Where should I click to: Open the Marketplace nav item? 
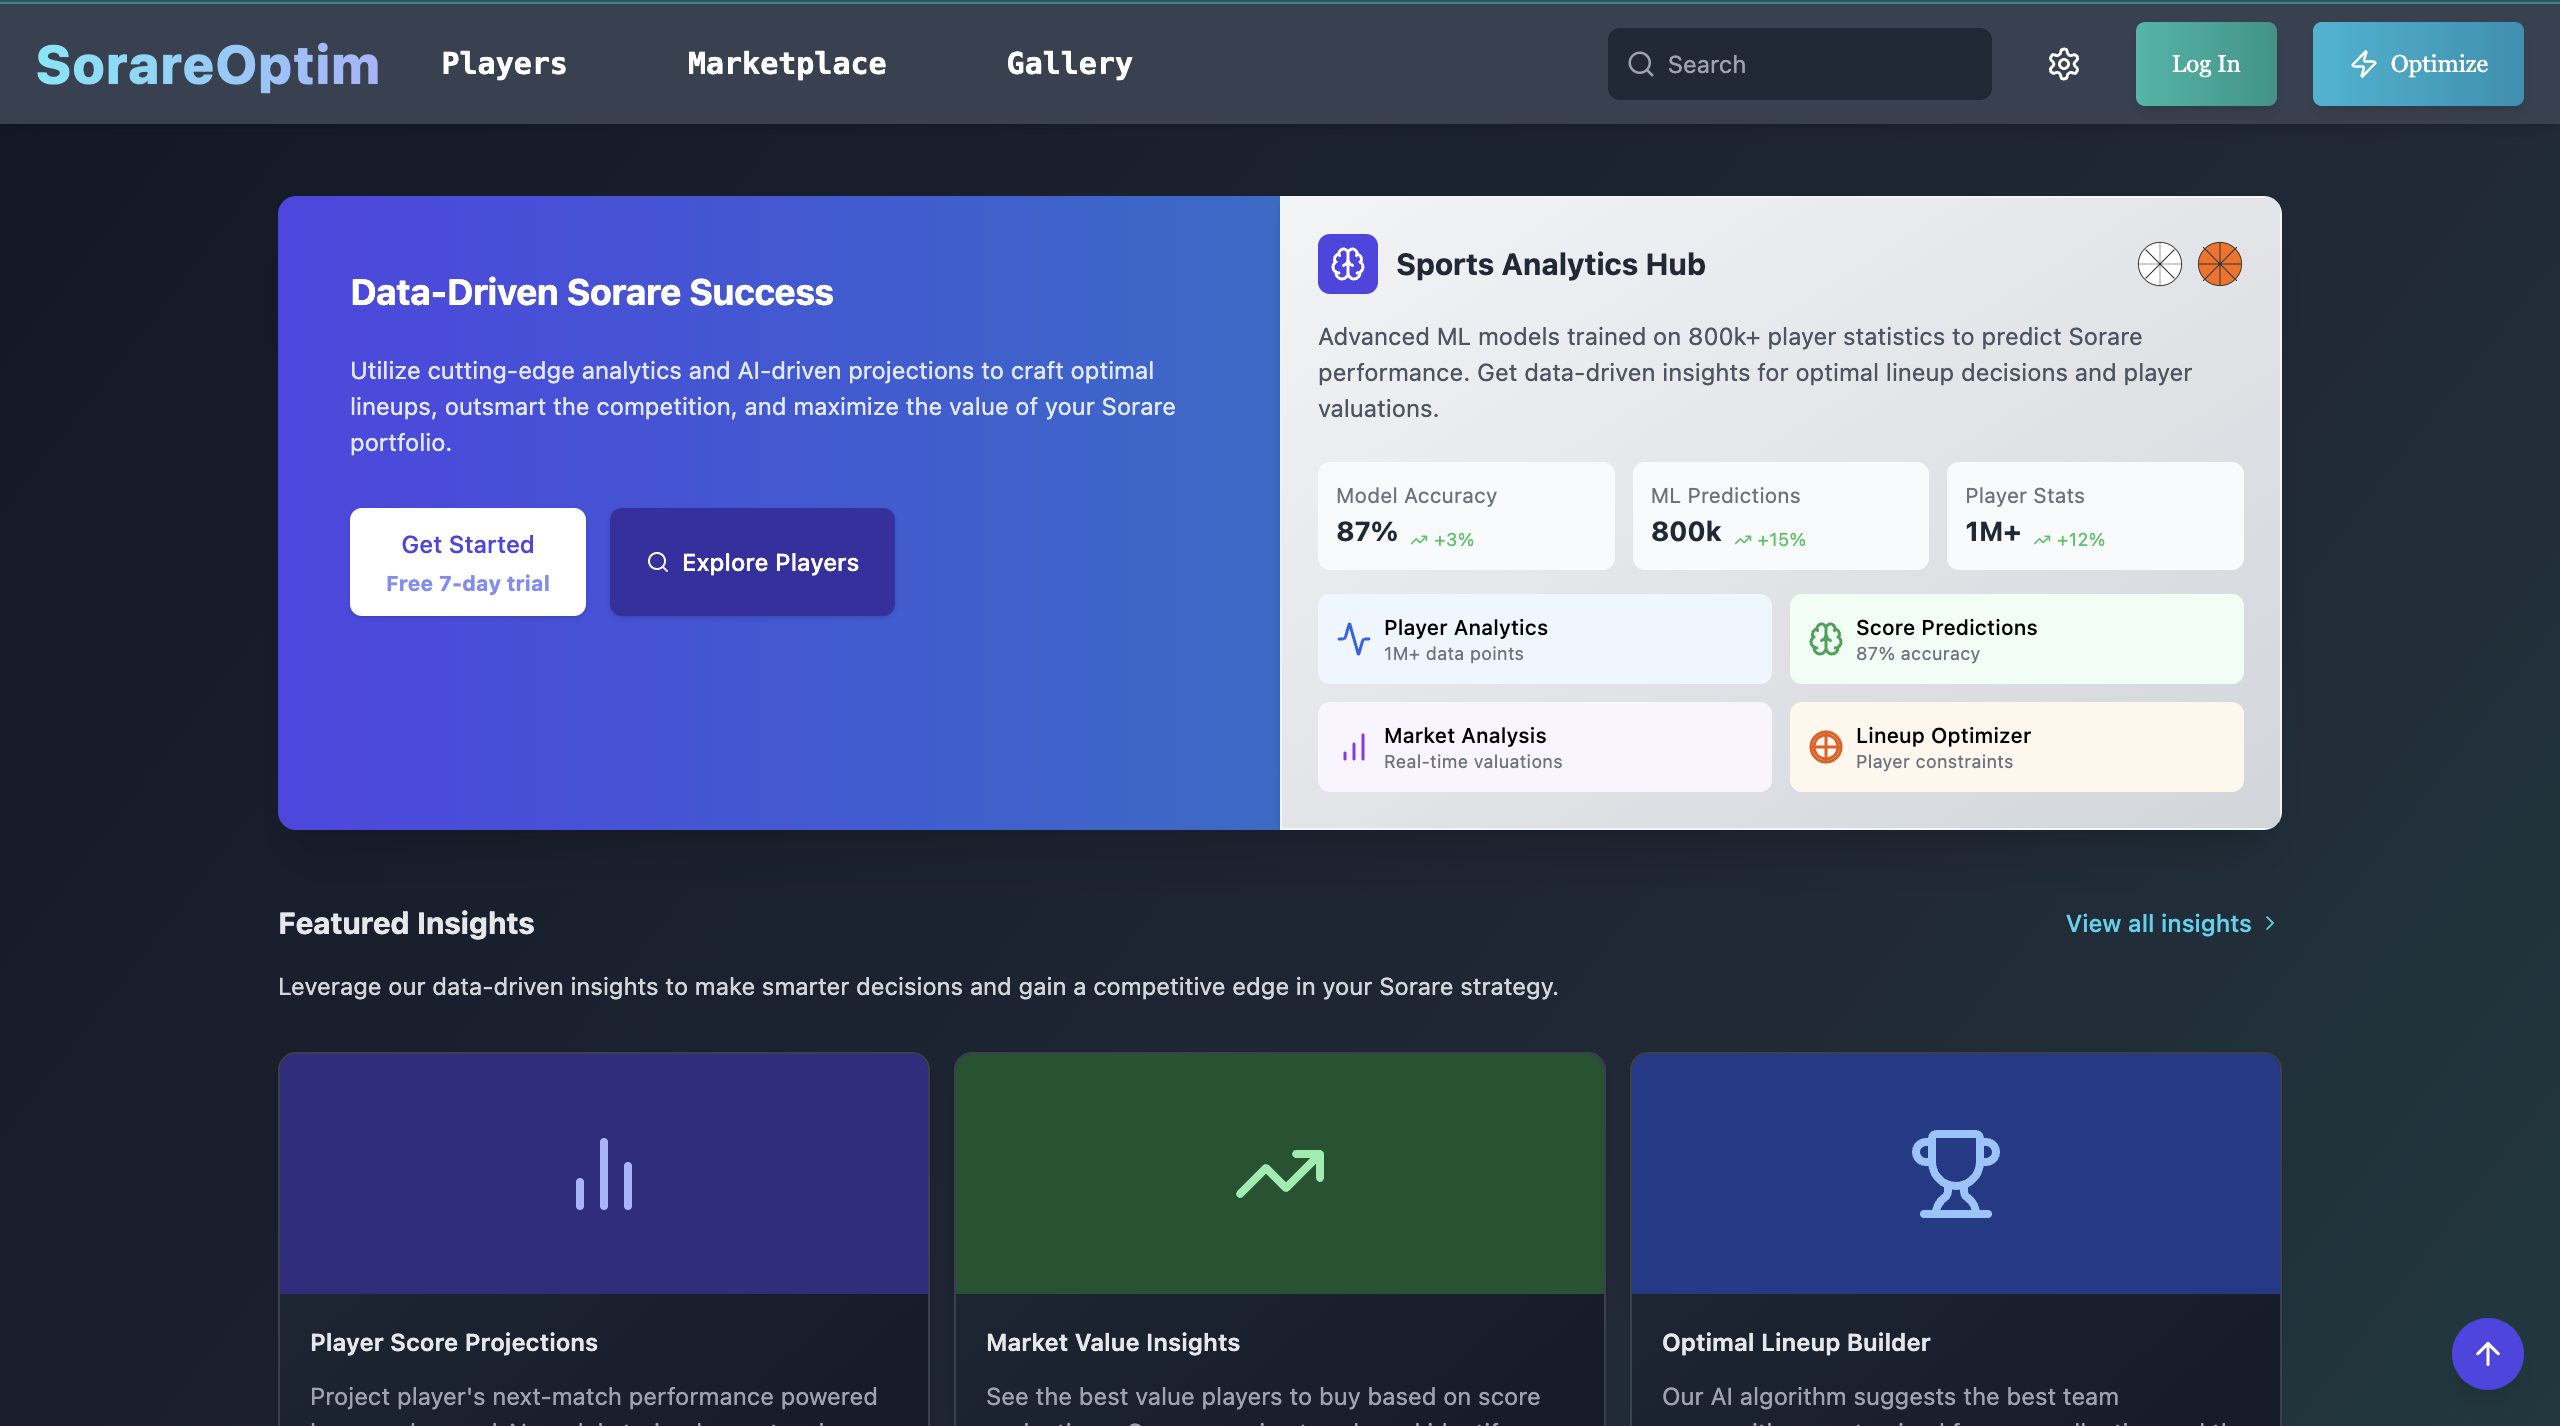click(786, 63)
